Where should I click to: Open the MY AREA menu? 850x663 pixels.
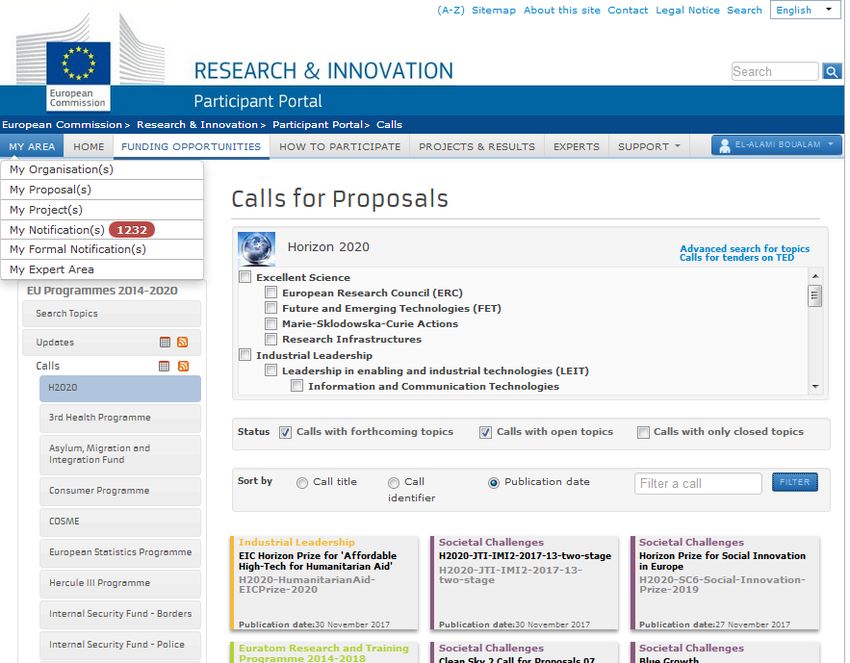pos(32,146)
